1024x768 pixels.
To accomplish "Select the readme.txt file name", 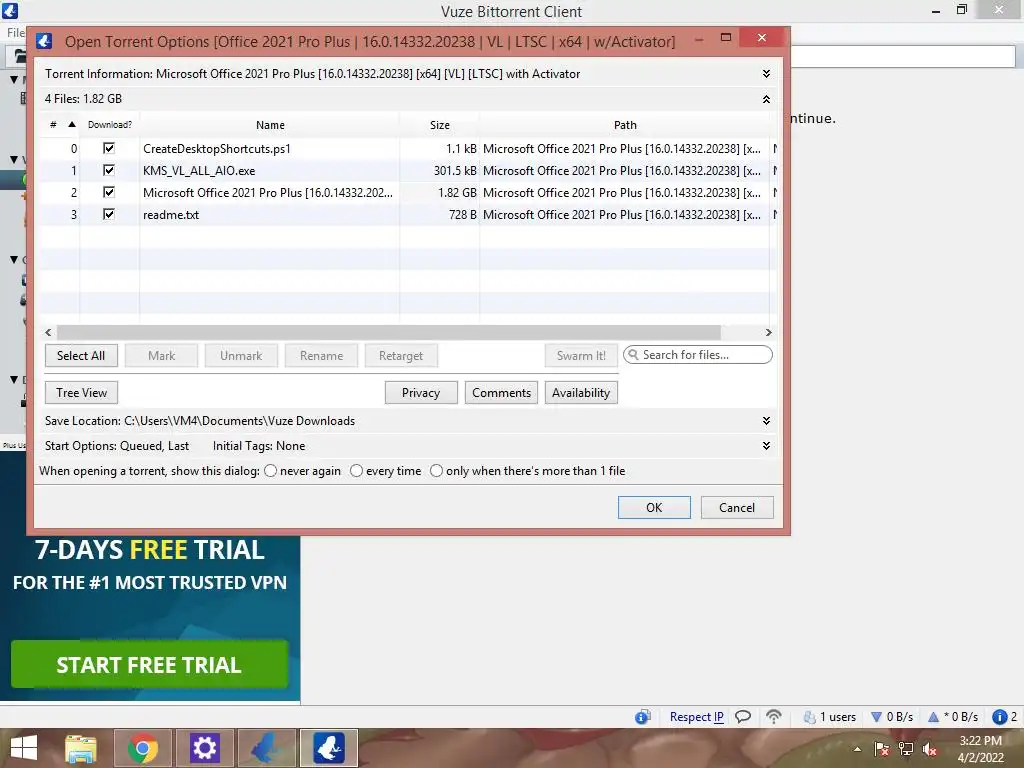I will pyautogui.click(x=171, y=215).
